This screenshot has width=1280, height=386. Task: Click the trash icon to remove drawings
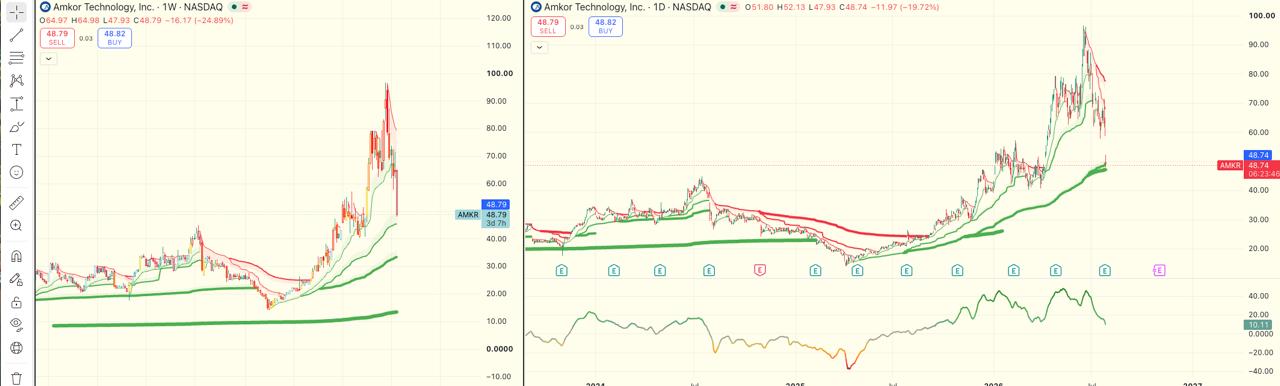click(16, 378)
